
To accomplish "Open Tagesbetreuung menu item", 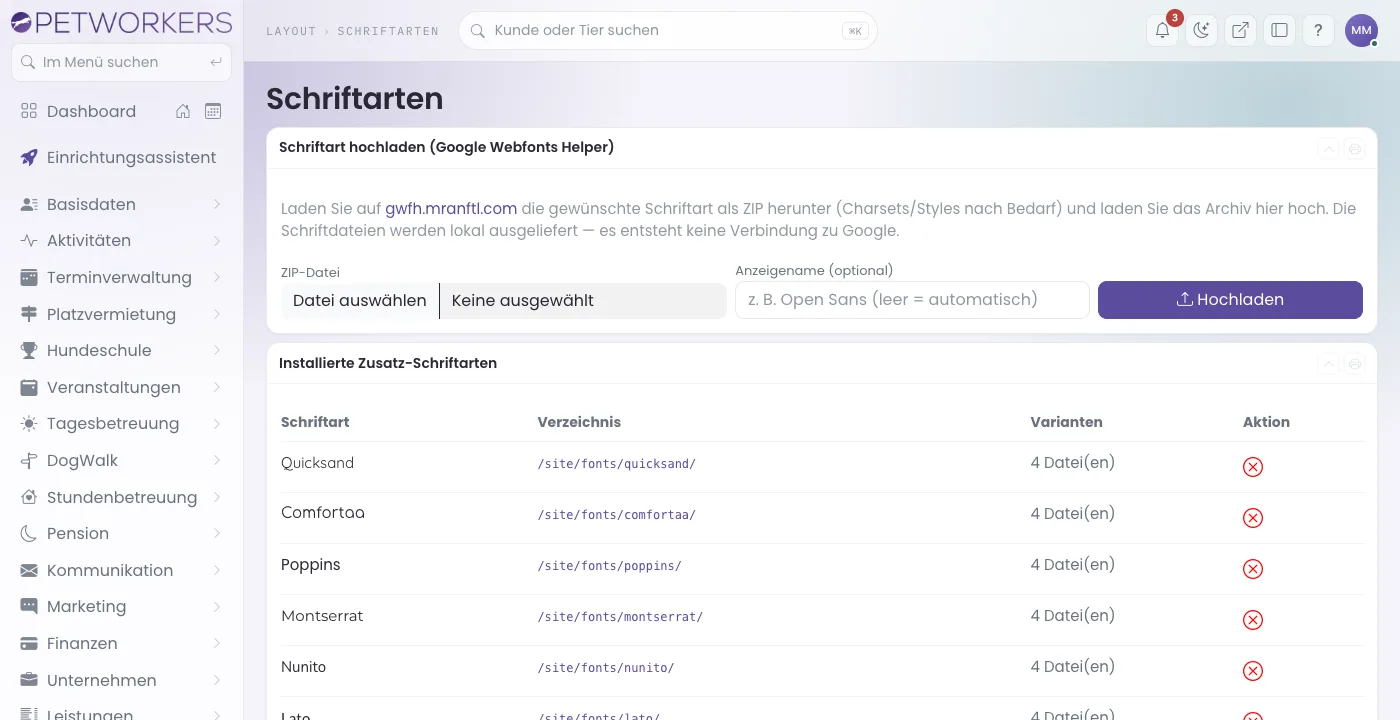I will pos(121,424).
